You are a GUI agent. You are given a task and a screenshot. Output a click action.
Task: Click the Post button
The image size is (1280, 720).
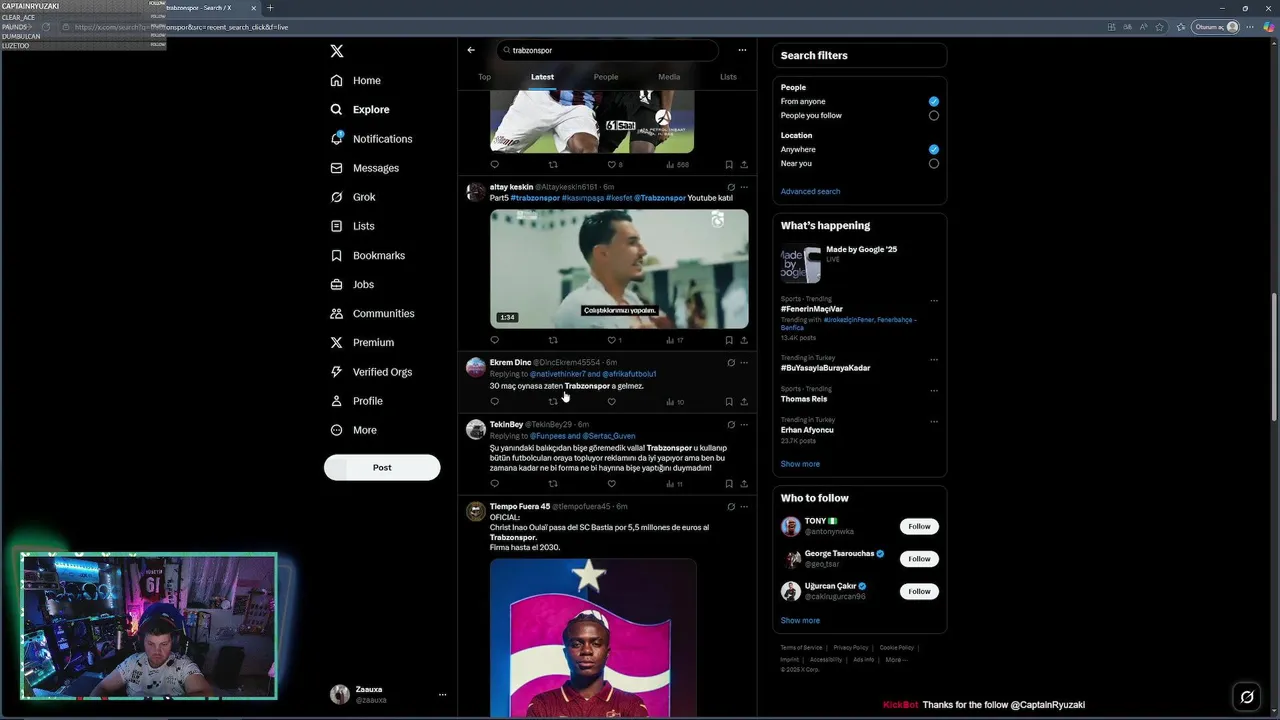pyautogui.click(x=382, y=467)
